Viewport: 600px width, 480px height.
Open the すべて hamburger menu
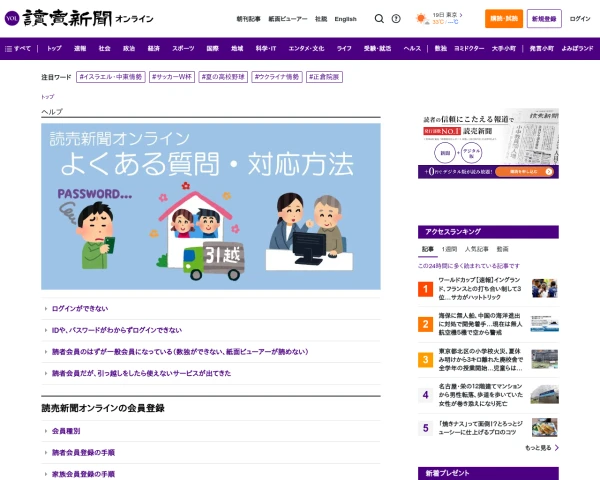tap(18, 48)
